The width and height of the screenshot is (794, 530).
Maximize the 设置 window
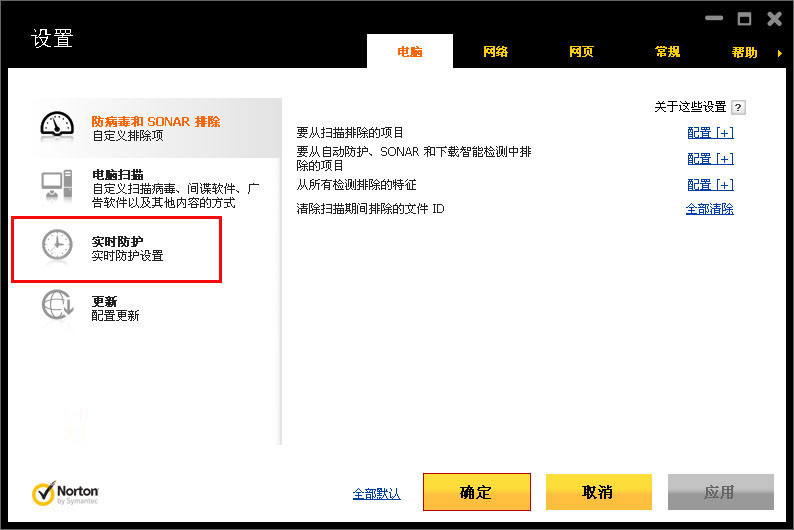click(744, 19)
